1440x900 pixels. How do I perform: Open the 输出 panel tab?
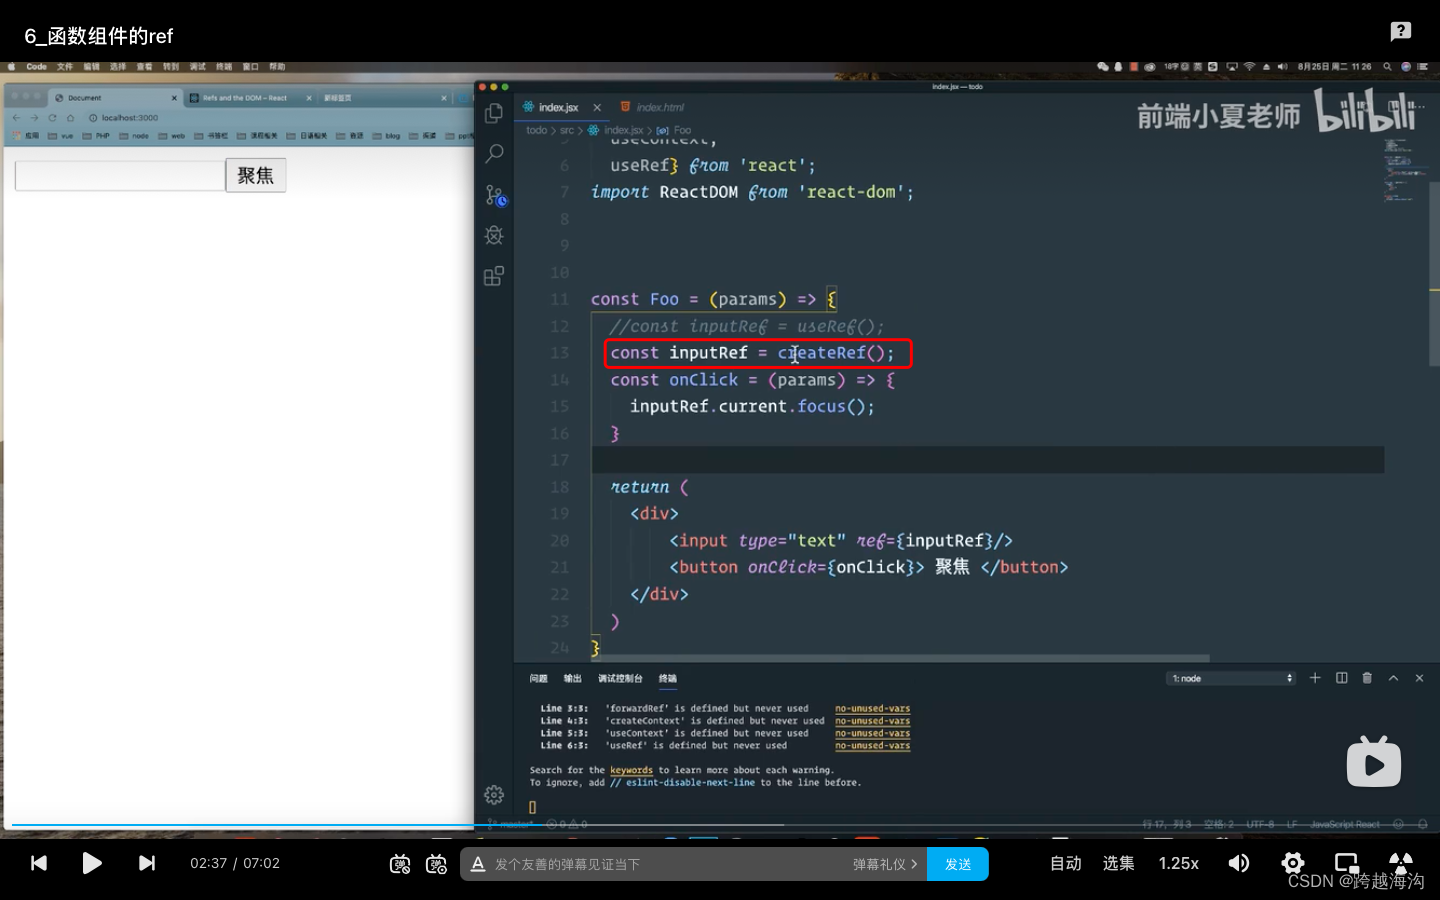(x=572, y=678)
